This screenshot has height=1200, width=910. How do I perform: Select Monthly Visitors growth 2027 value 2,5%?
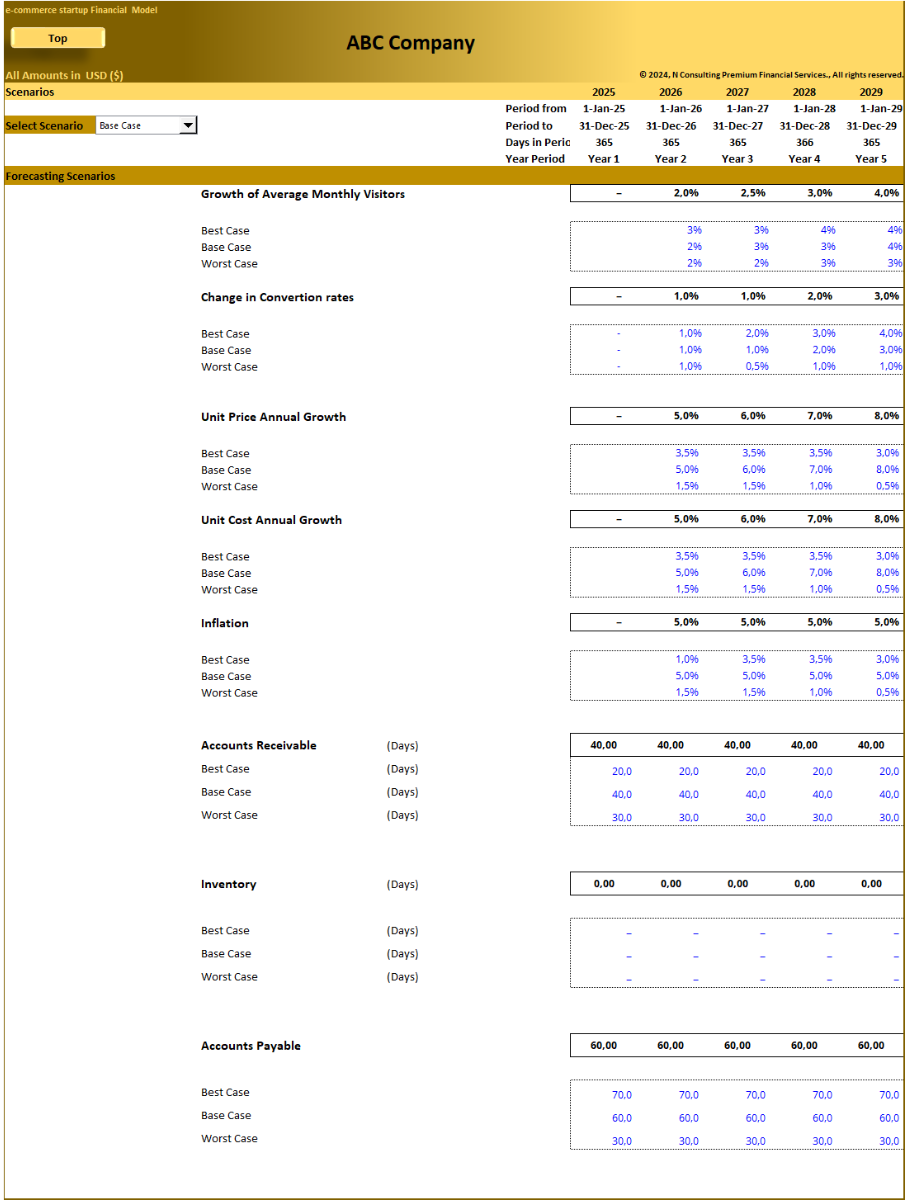(x=753, y=194)
